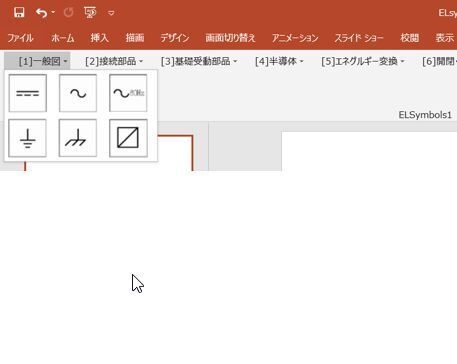457x364 pixels.
Task: Open the スライド ショー tab
Action: [x=359, y=38]
